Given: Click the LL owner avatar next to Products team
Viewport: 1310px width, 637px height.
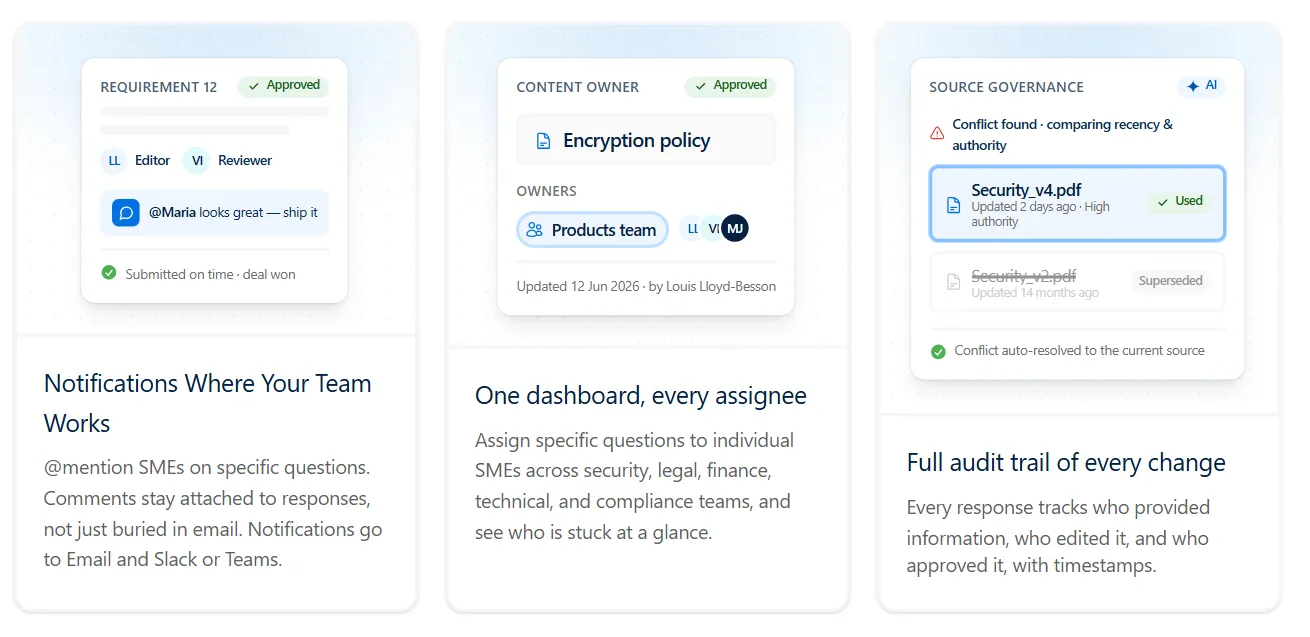Looking at the screenshot, I should 691,228.
